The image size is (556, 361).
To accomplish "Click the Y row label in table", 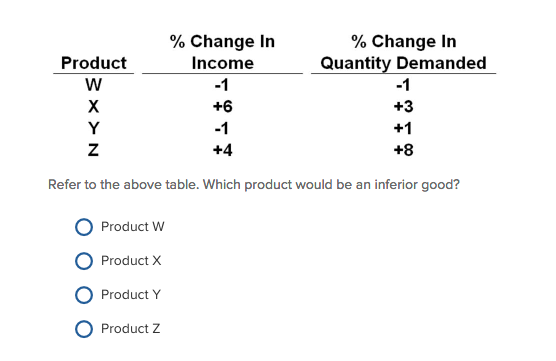I will [94, 128].
